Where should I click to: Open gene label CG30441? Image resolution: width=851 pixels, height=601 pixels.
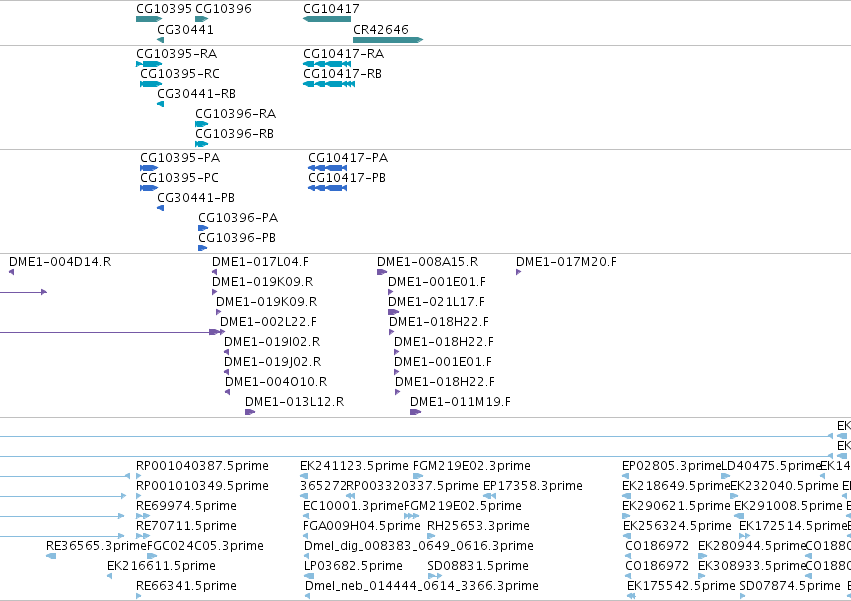[x=186, y=30]
